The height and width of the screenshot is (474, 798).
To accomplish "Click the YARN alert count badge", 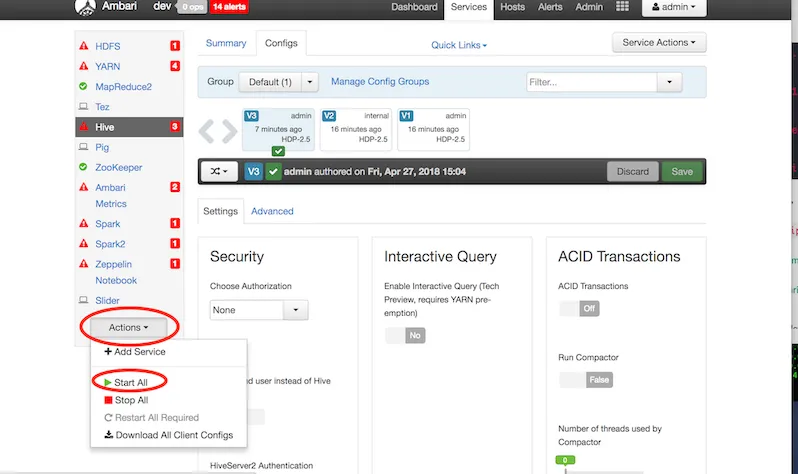I will [175, 66].
